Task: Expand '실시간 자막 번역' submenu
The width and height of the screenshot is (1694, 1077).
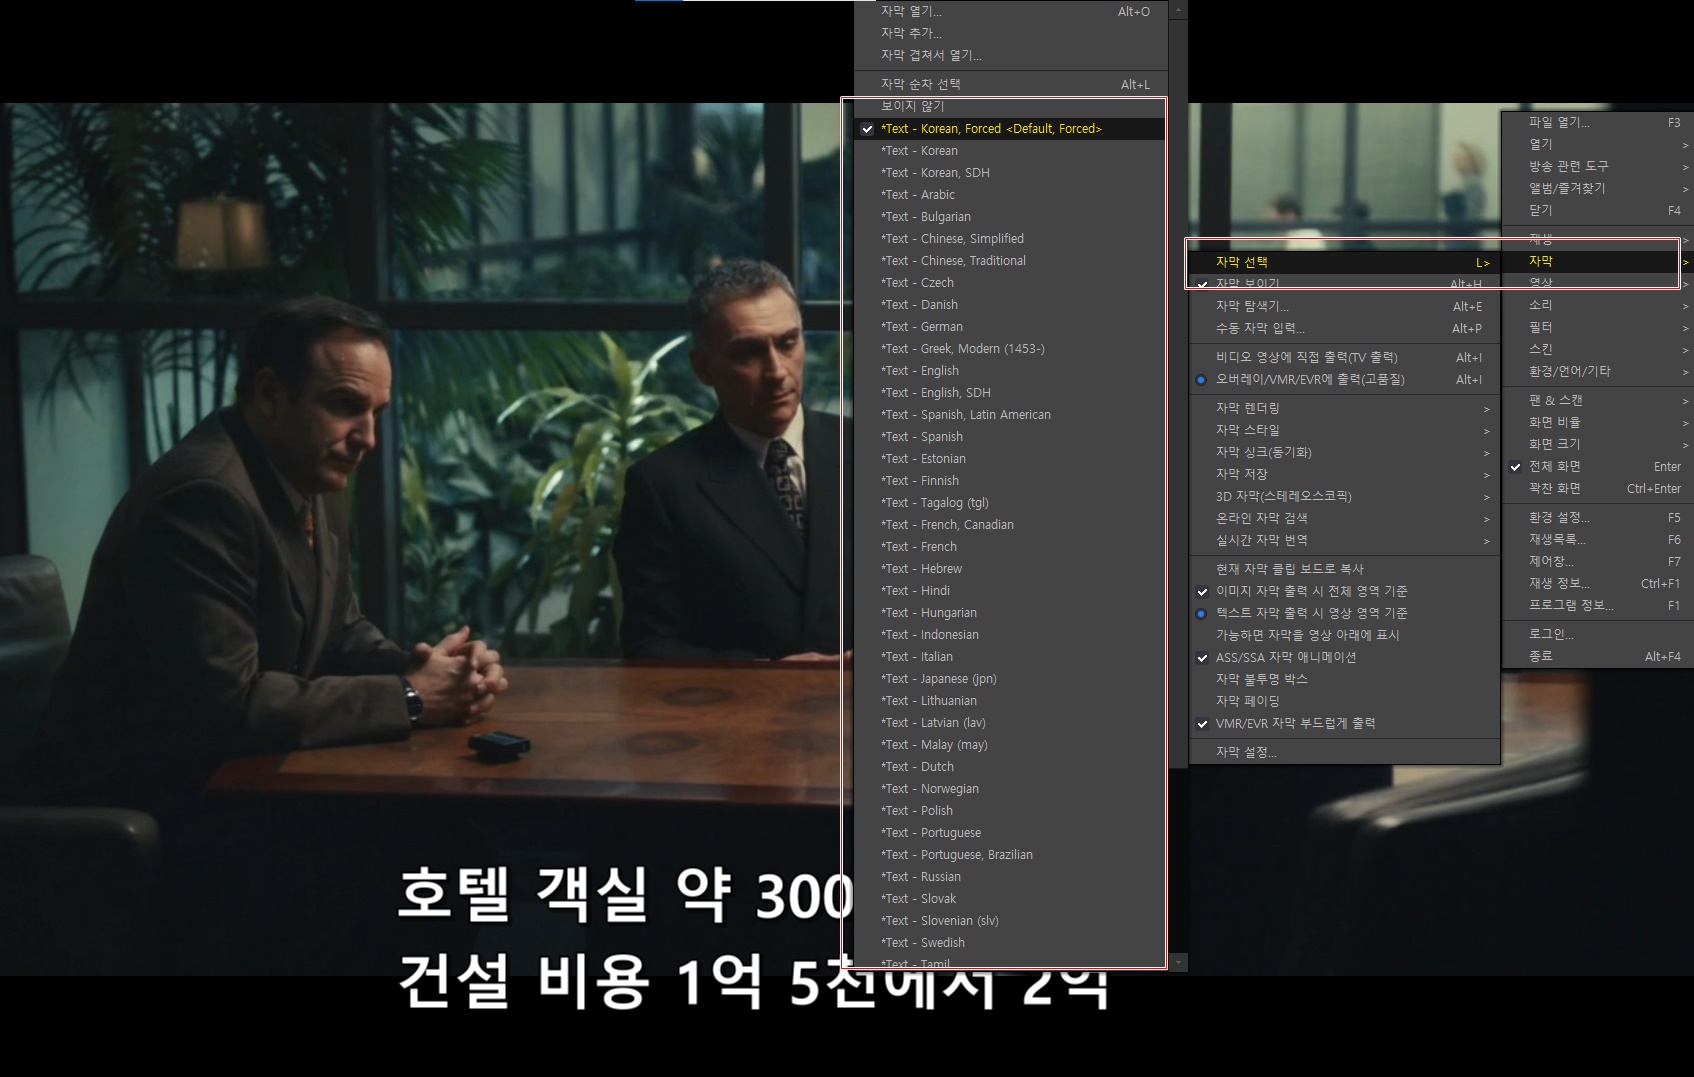Action: pos(1344,540)
